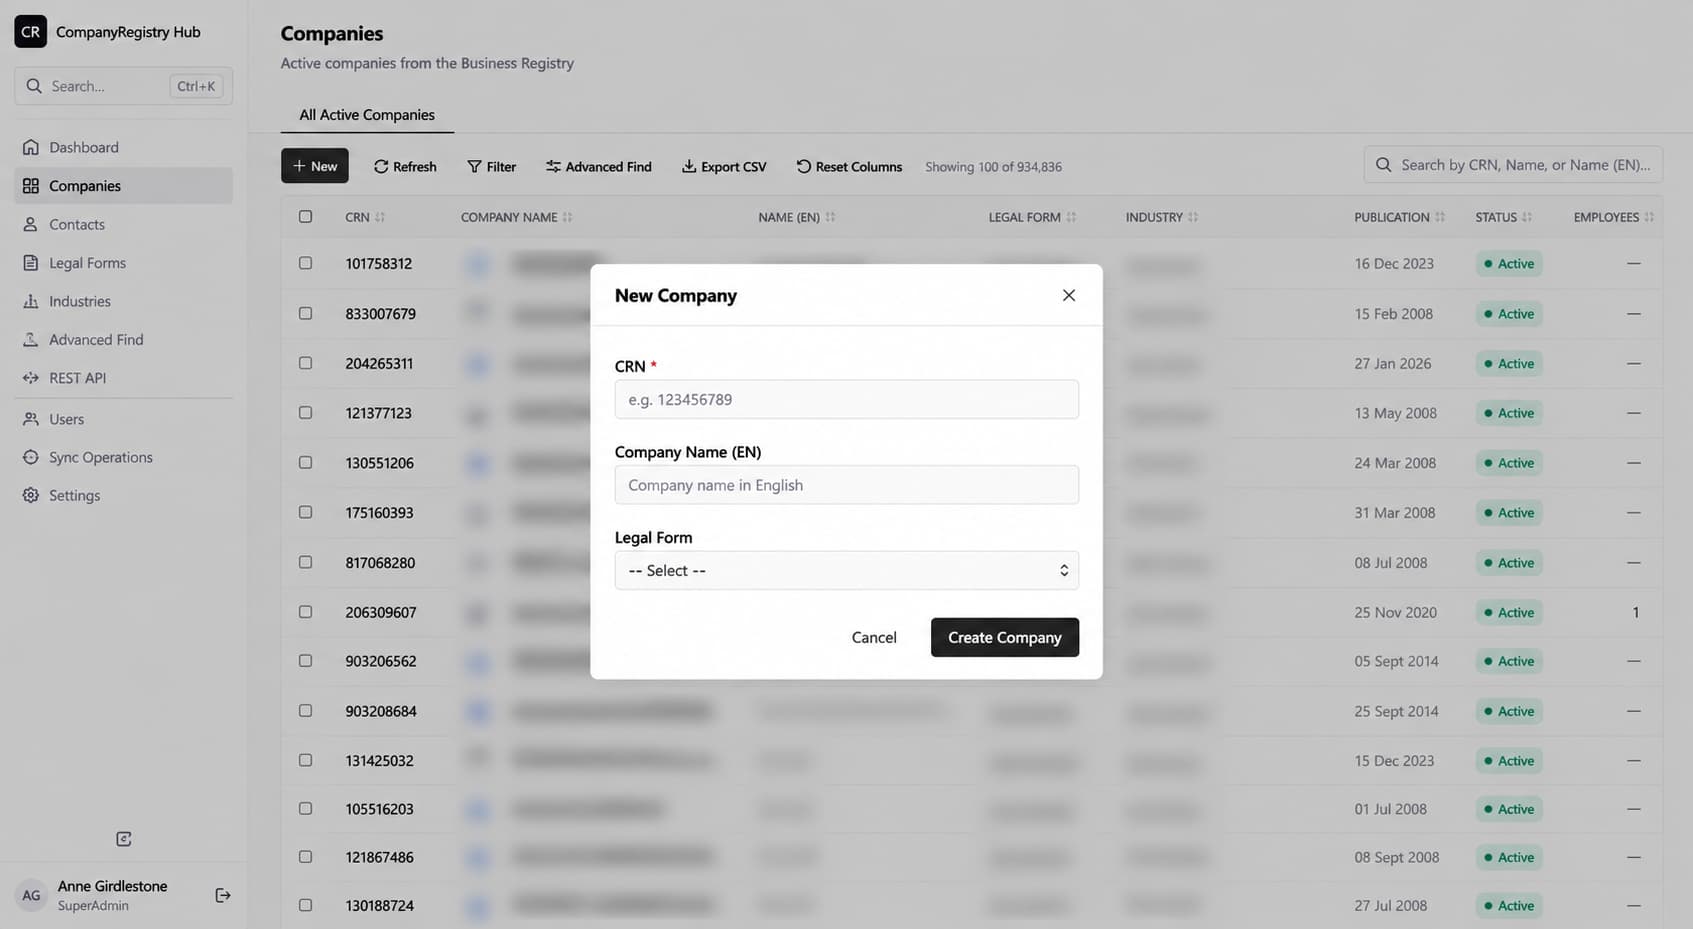Collapse the sidebar with the bottom icon
1693x929 pixels.
click(124, 839)
